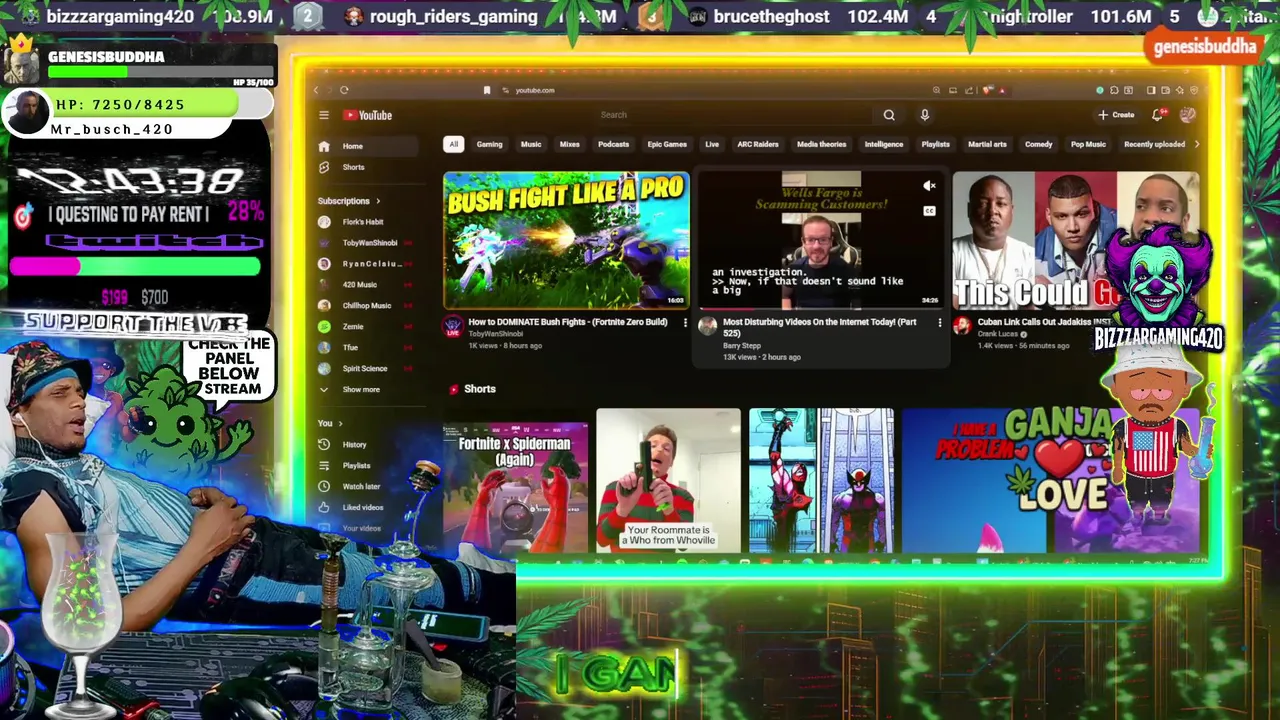Open the Crank Lucas channel avatar

tap(962, 326)
